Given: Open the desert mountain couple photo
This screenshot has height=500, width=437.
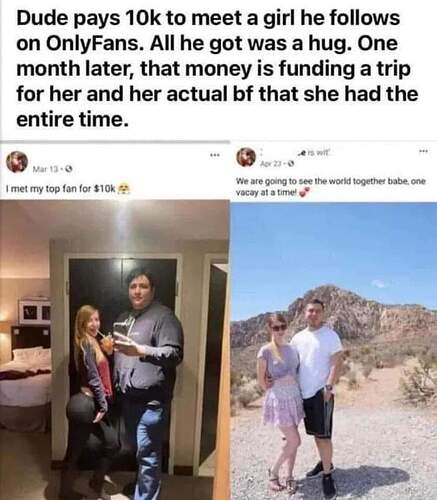Looking at the screenshot, I should [334, 351].
